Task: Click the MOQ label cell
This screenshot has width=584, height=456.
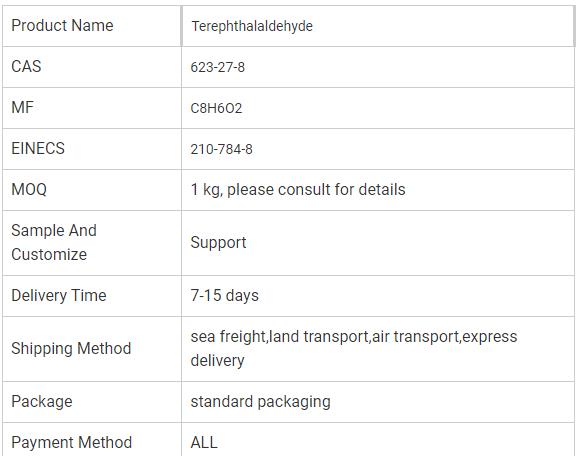Action: (x=92, y=190)
